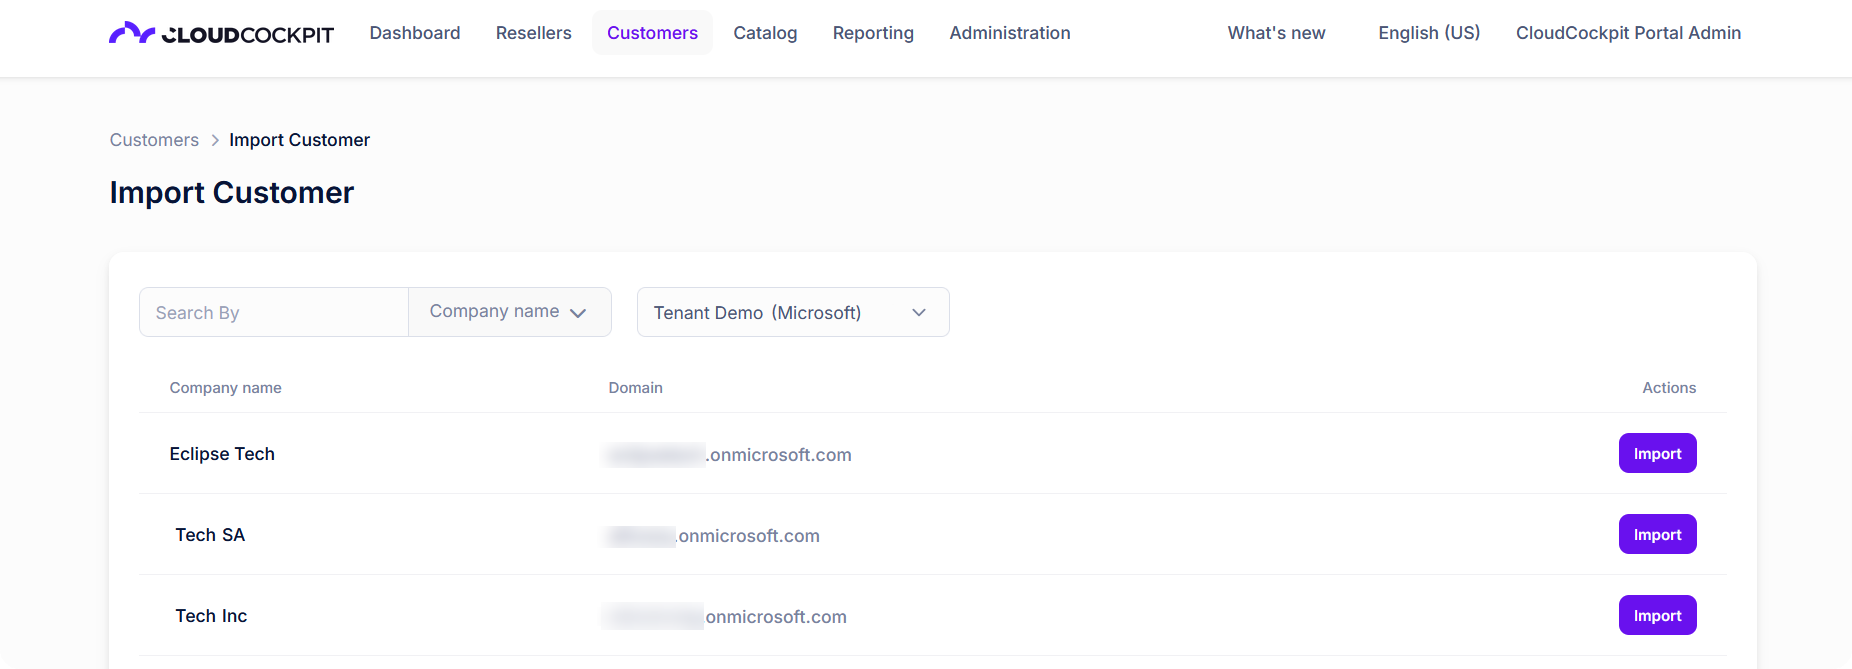Open the Administration menu

coord(1010,33)
